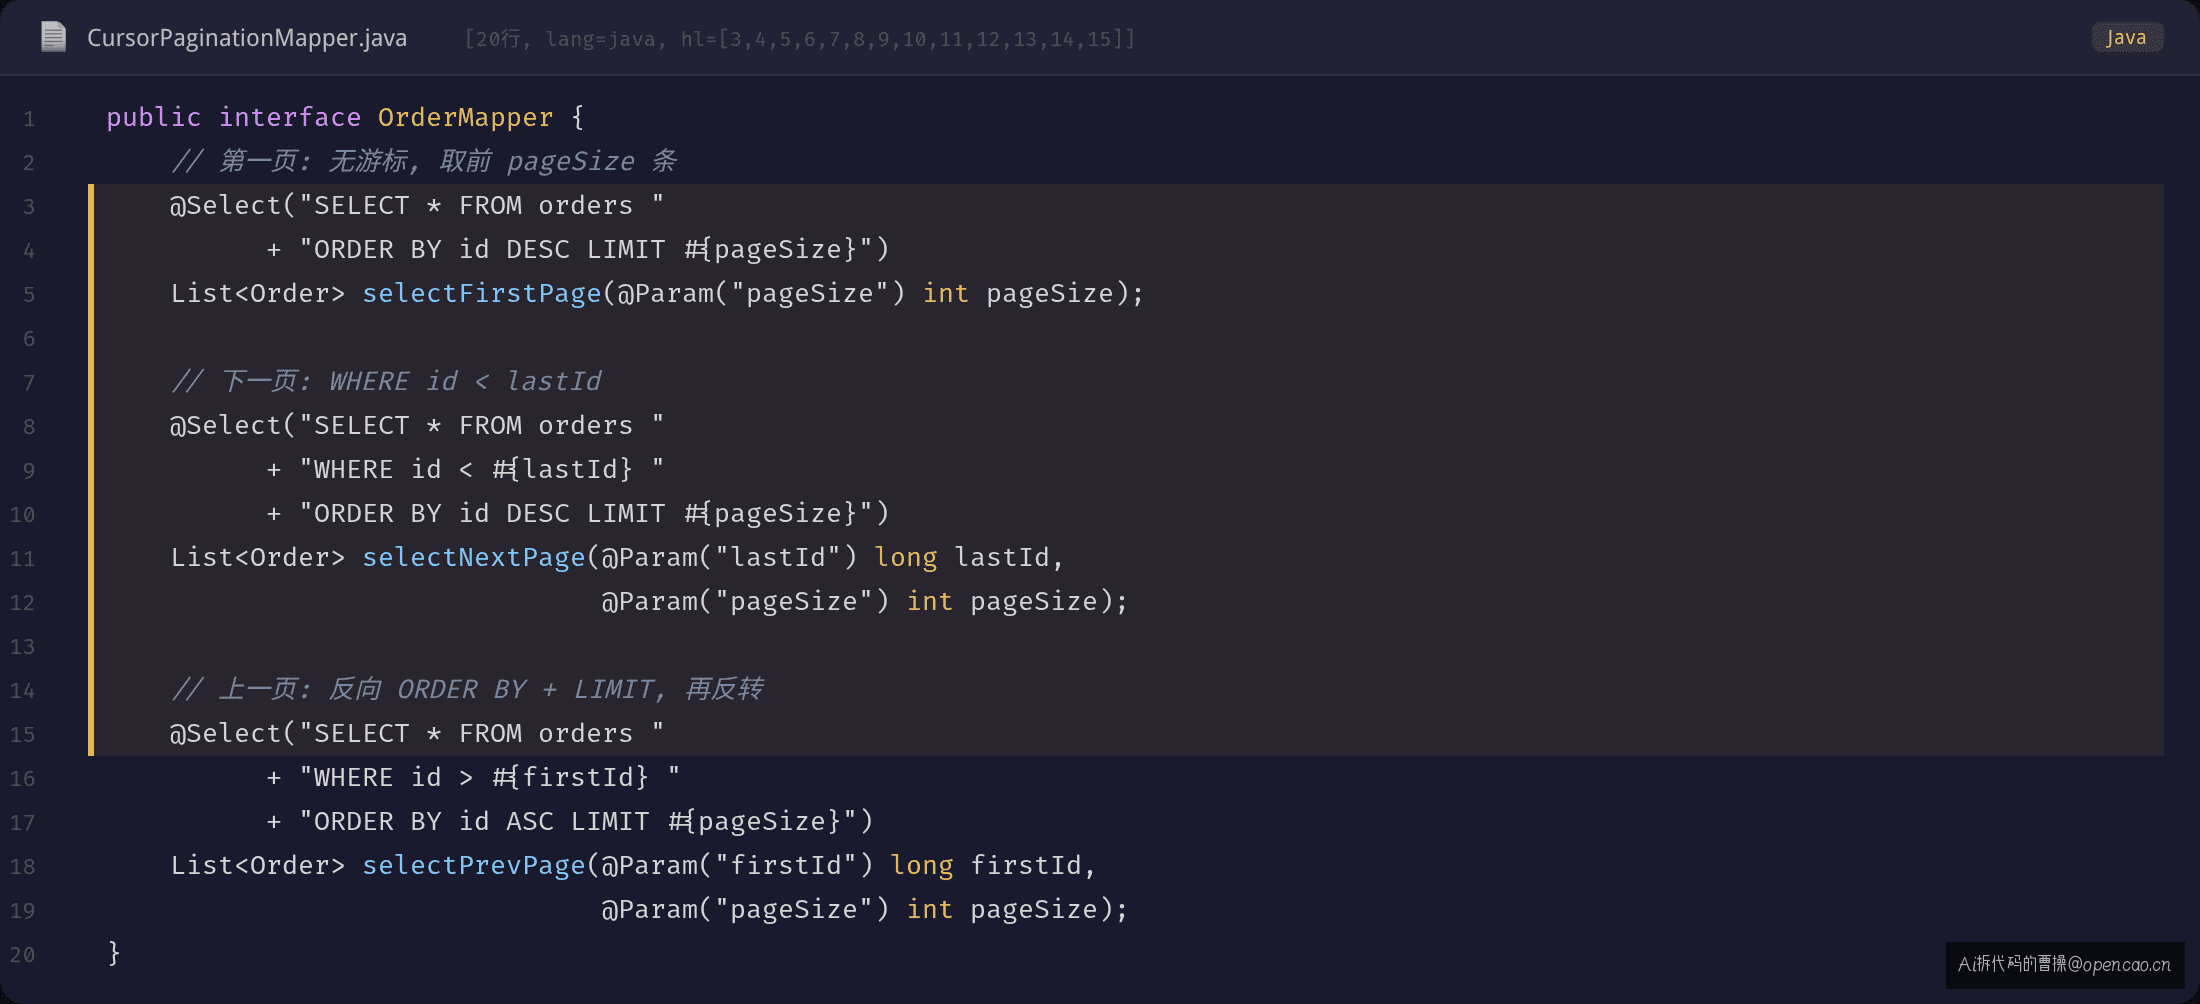The height and width of the screenshot is (1004, 2200).
Task: Click the "long" keyword before lastId
Action: 906,557
